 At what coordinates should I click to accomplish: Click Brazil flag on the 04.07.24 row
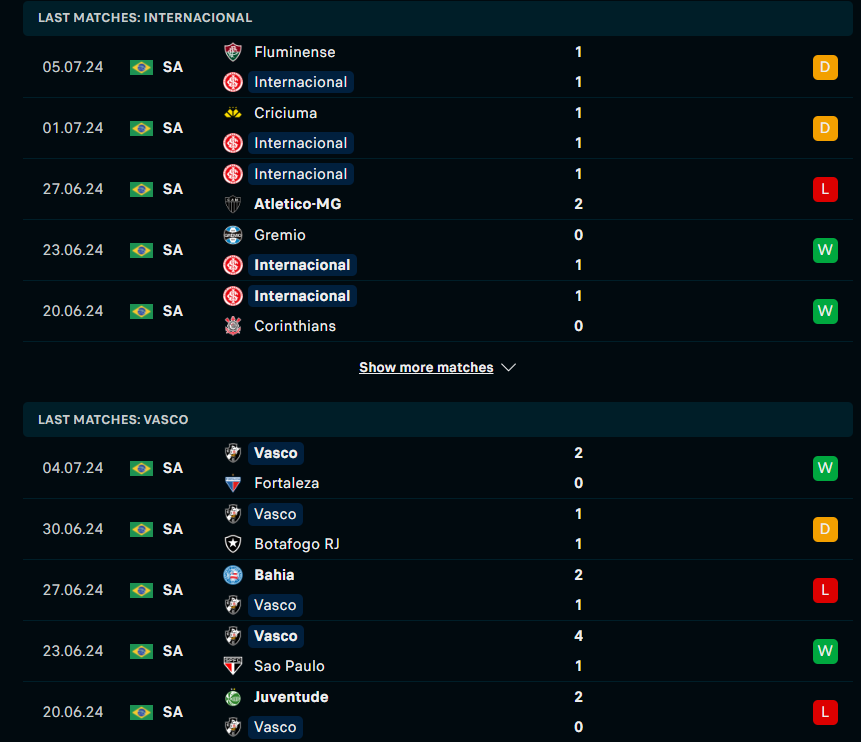(141, 468)
